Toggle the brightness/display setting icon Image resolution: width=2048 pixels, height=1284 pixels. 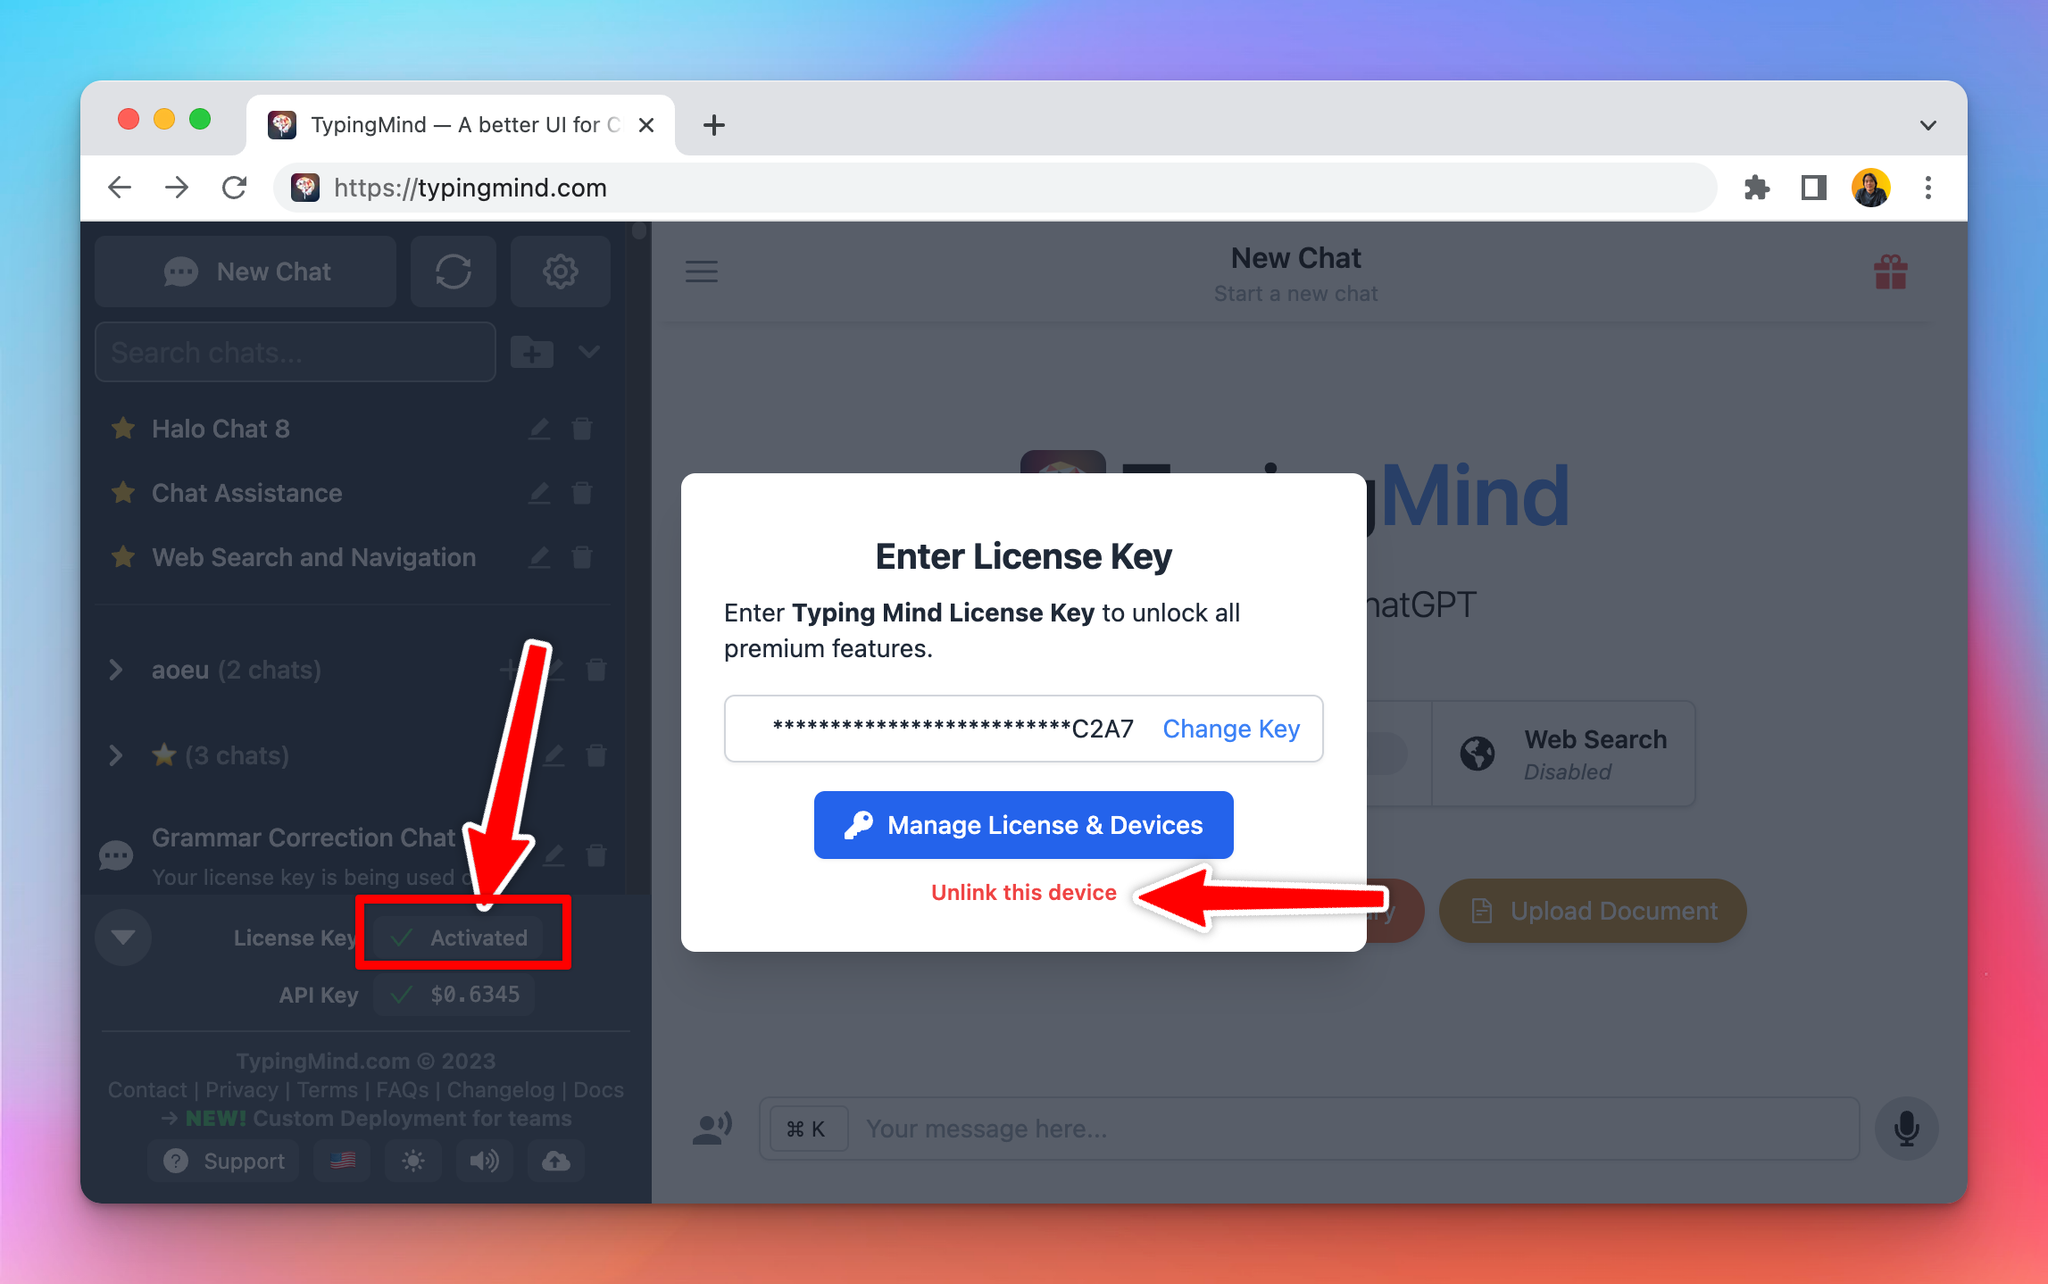tap(411, 1161)
